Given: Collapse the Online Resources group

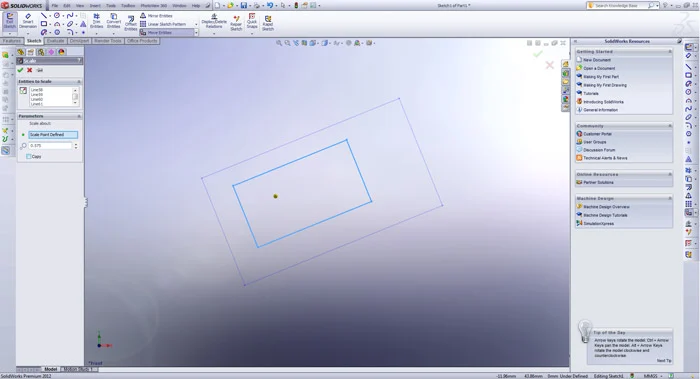Looking at the screenshot, I should point(669,175).
